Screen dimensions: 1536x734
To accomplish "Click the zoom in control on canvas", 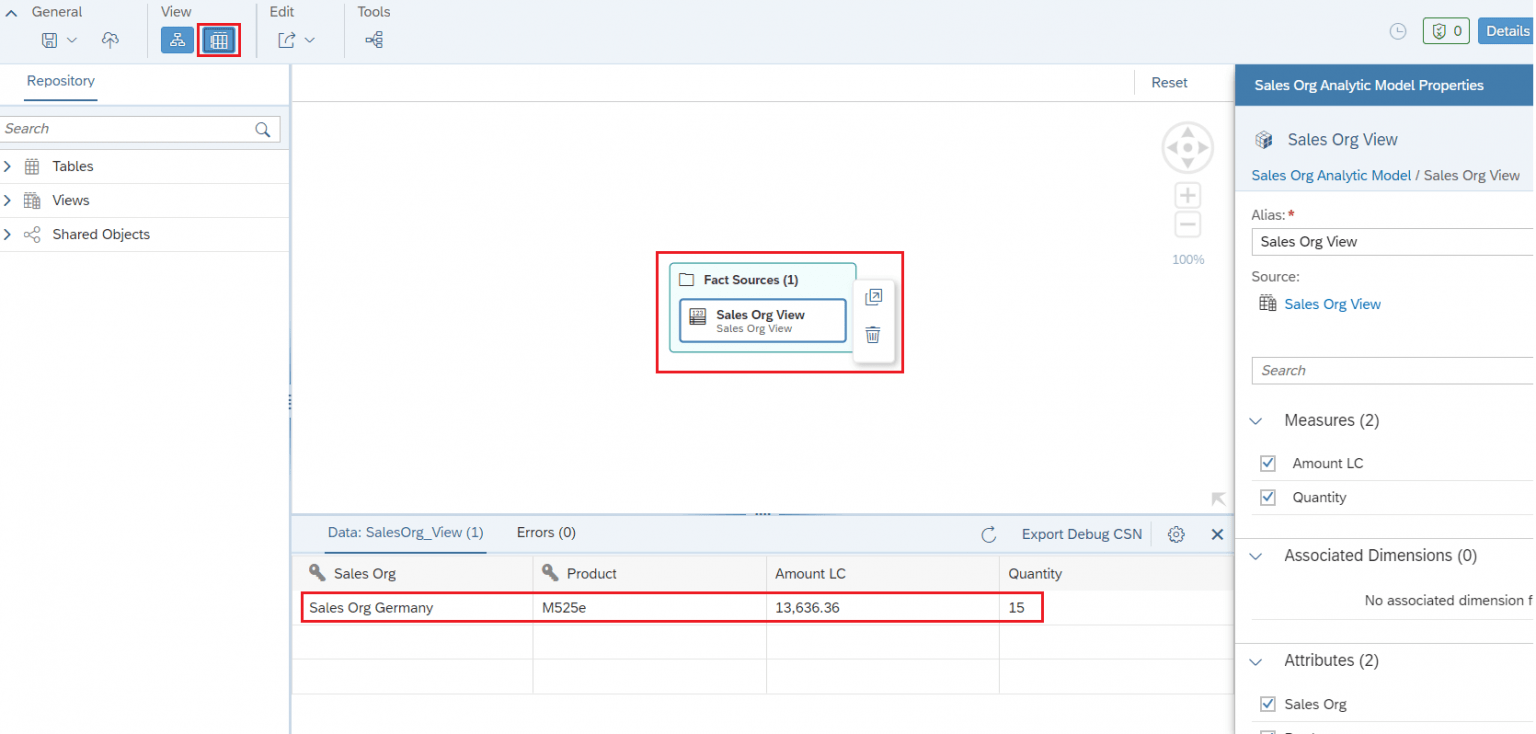I will pos(1187,195).
